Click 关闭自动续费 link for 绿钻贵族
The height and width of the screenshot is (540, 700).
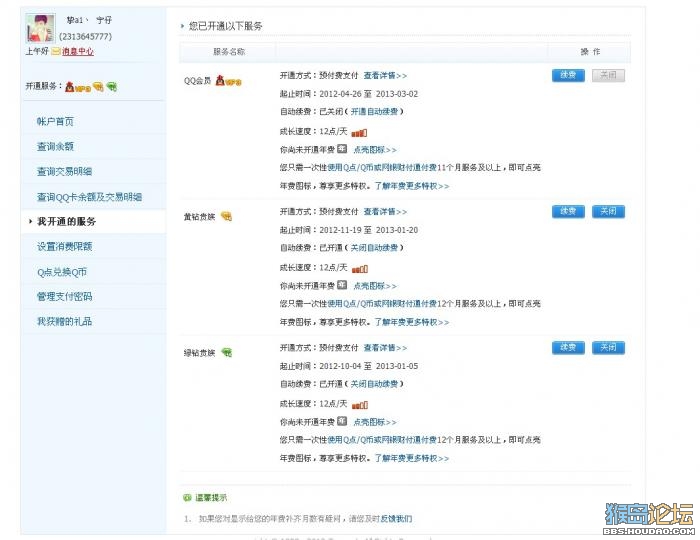[374, 384]
